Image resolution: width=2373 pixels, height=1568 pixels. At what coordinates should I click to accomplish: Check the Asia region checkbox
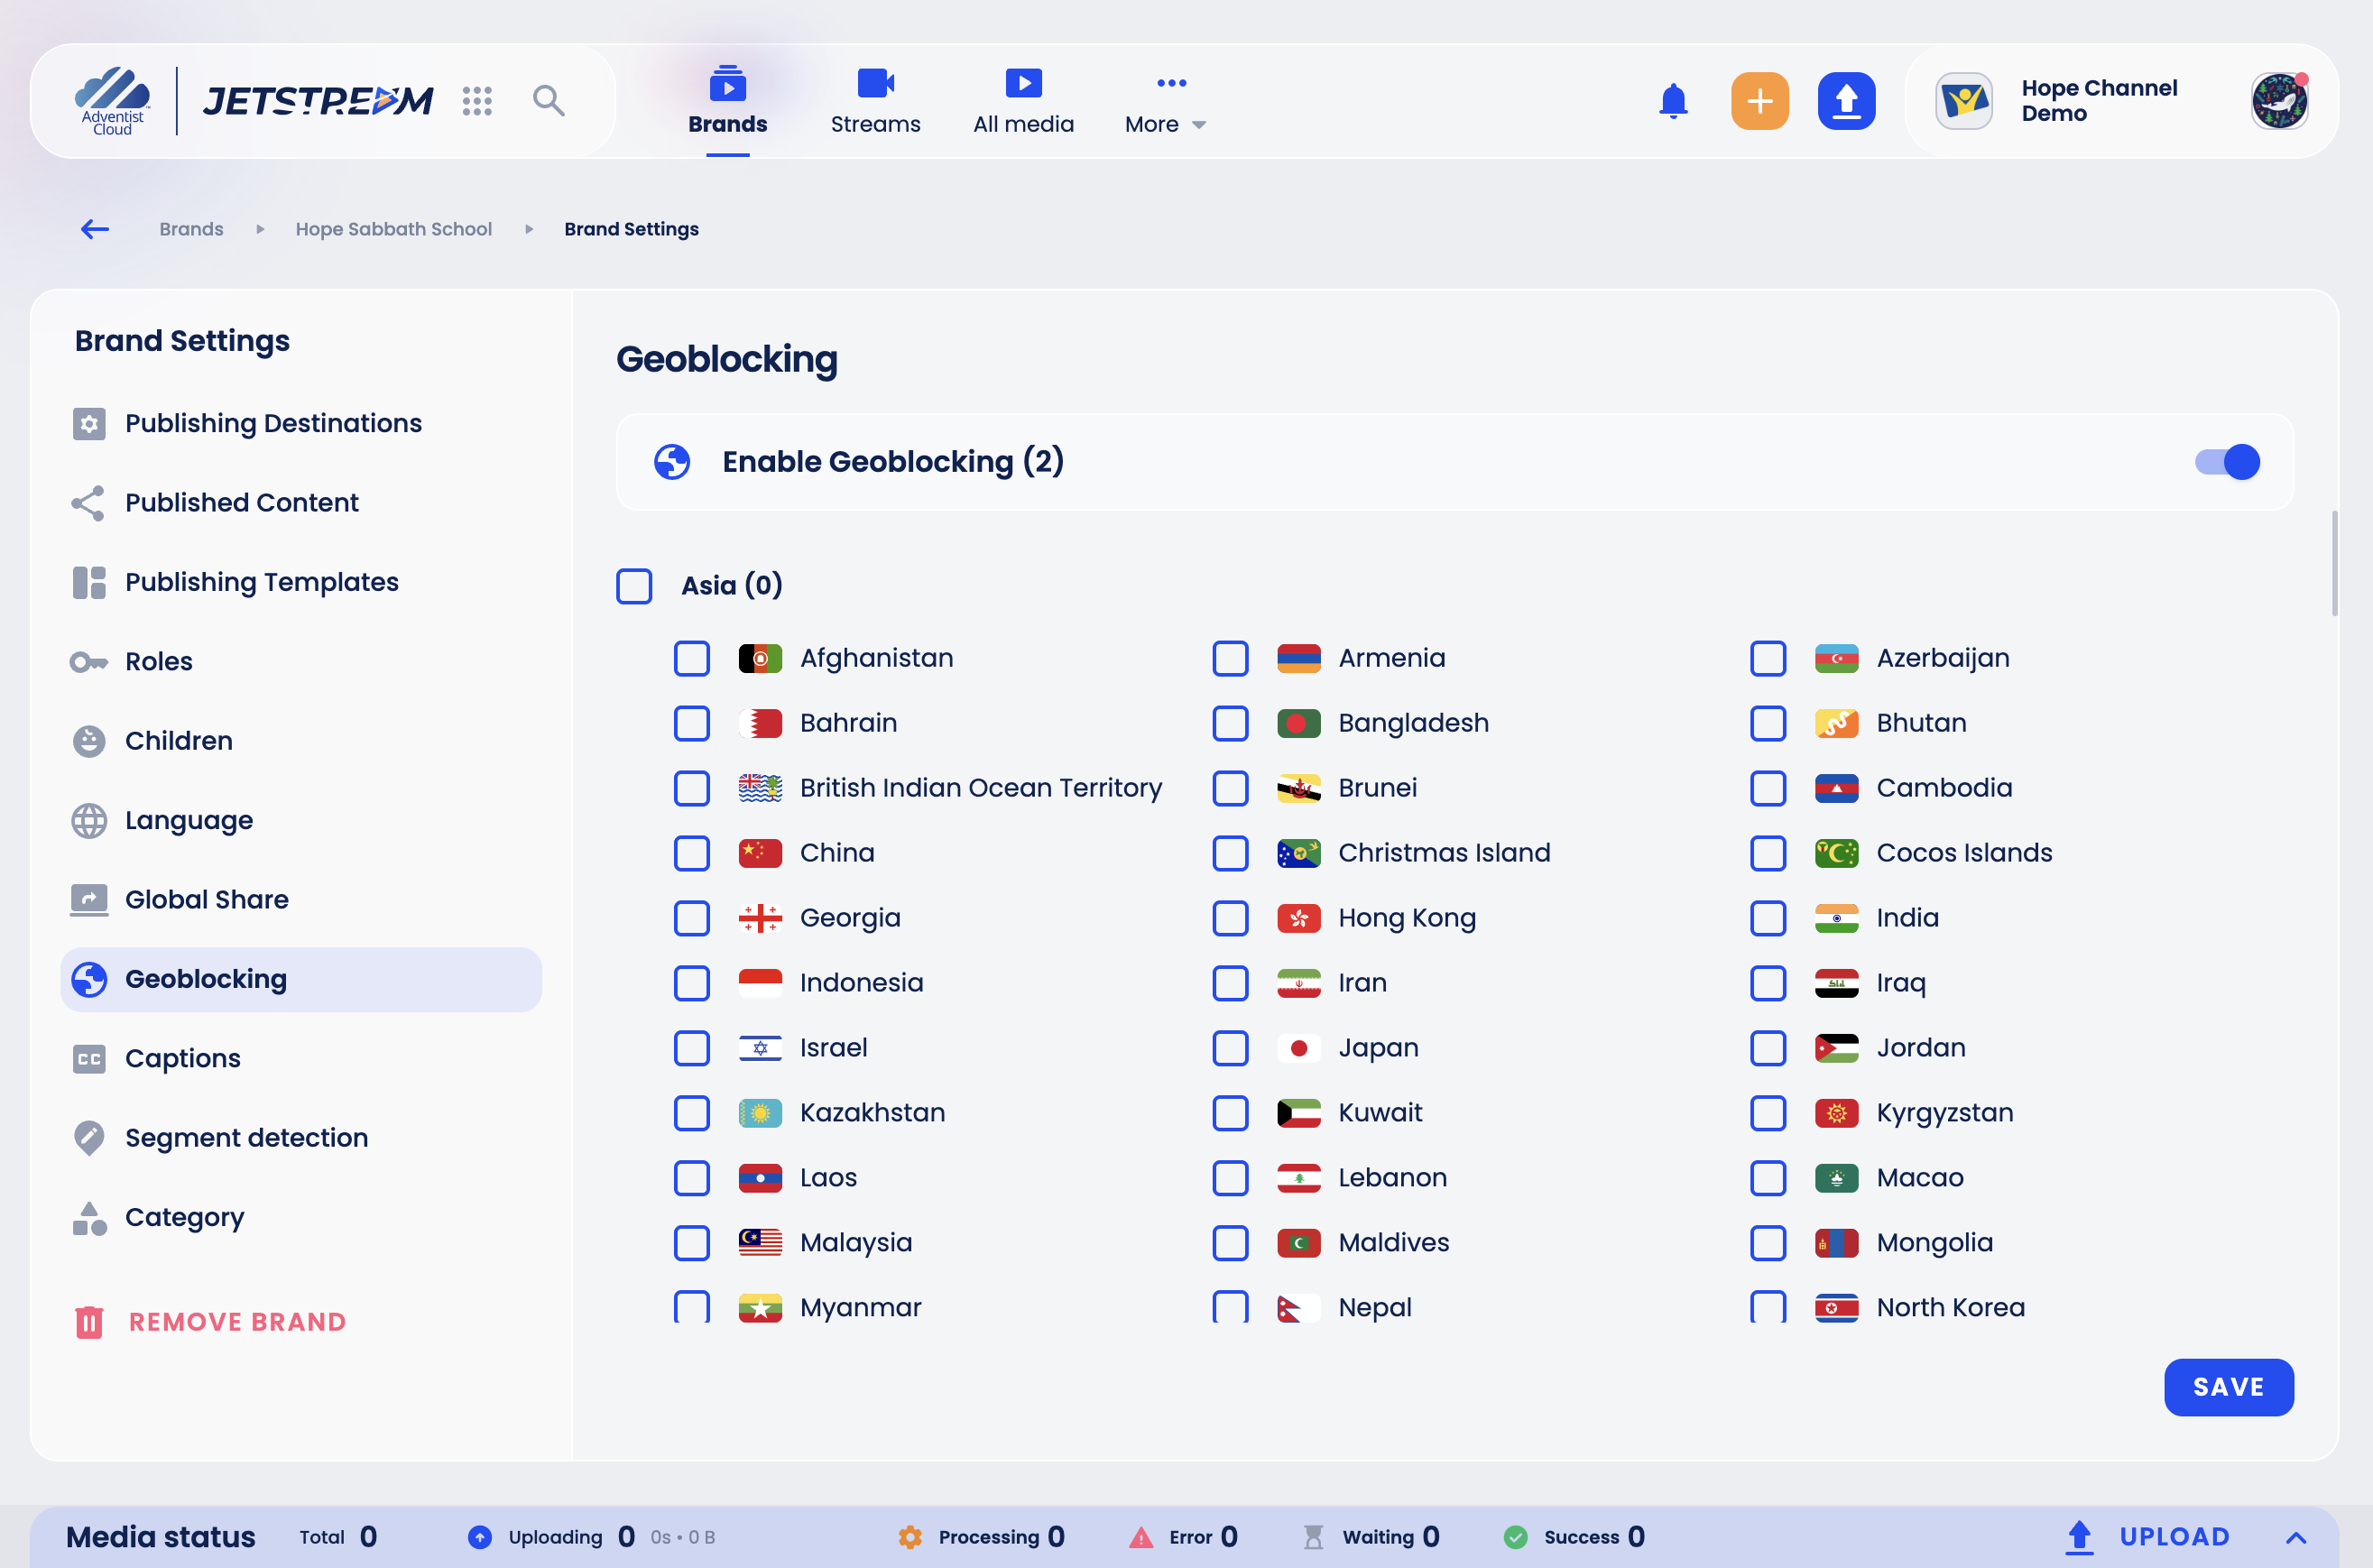click(634, 586)
